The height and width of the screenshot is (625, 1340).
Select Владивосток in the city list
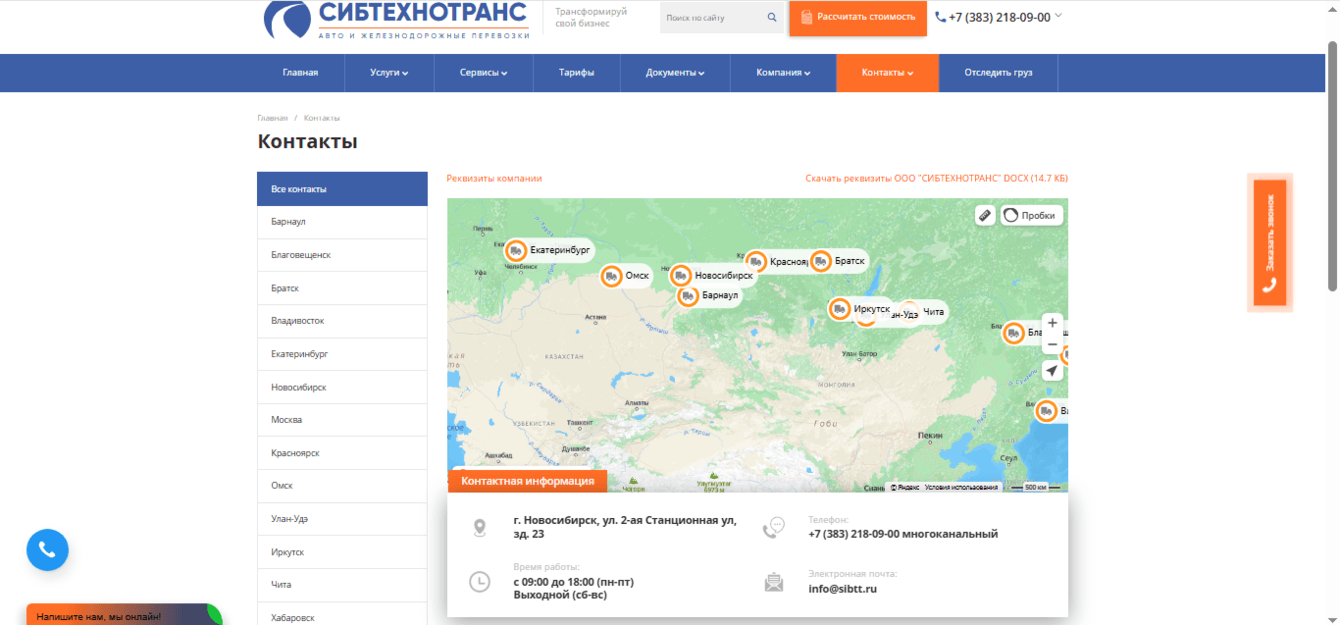342,321
